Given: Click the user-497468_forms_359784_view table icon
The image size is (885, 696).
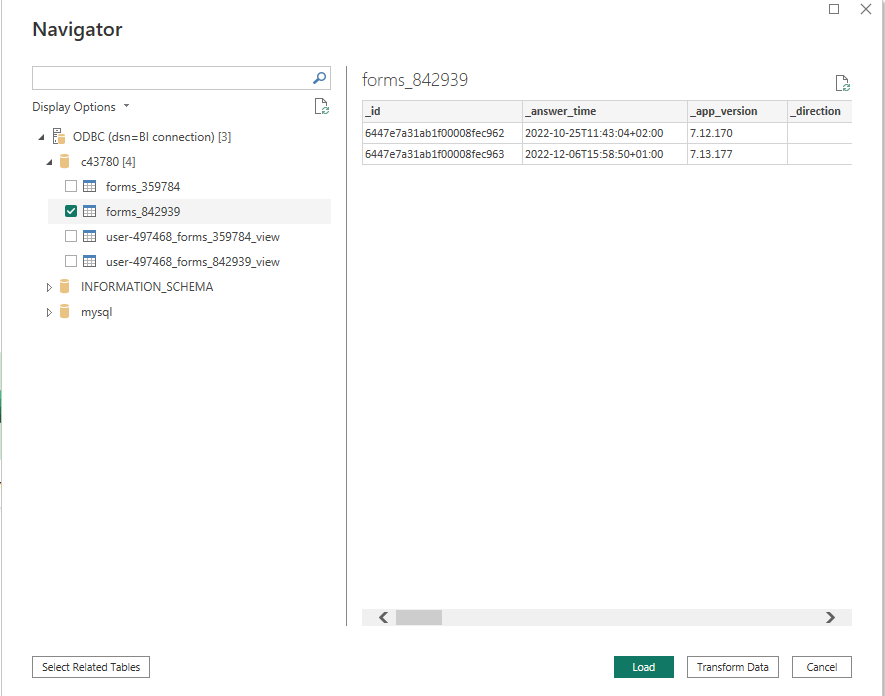Looking at the screenshot, I should click(89, 237).
